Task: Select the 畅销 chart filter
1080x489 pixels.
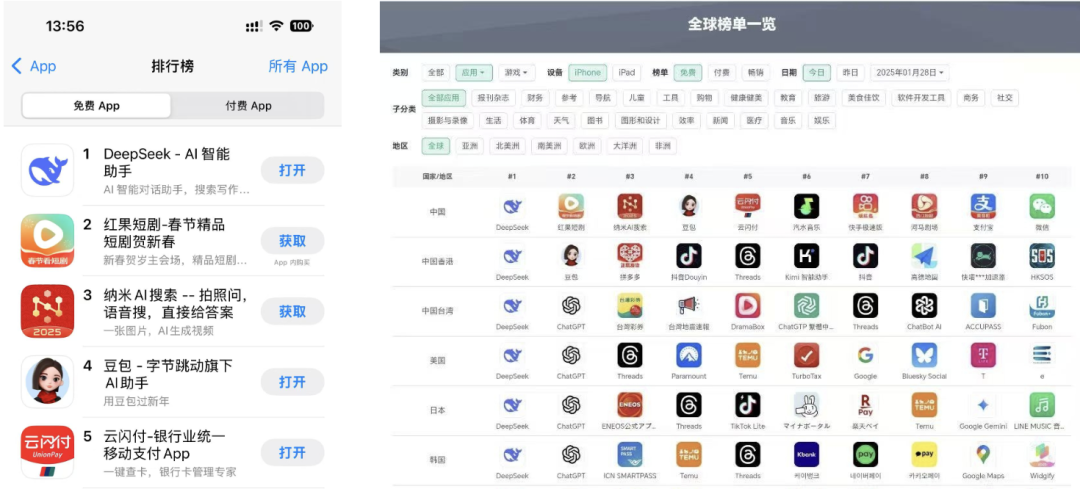Action: click(756, 72)
